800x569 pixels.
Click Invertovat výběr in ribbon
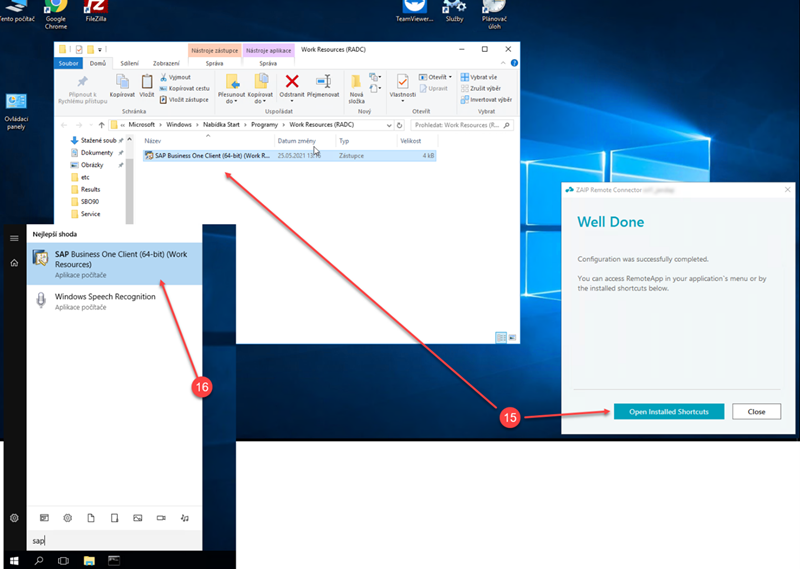486,100
